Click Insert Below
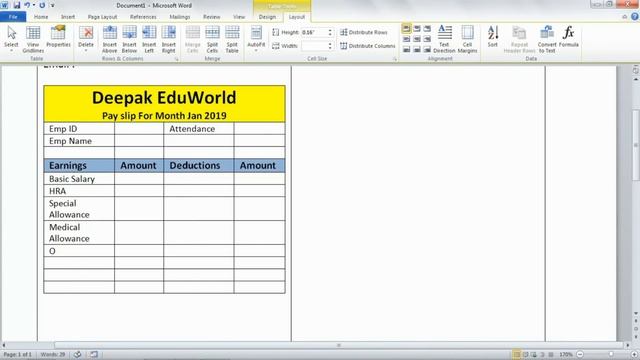640x360 pixels. (129, 39)
